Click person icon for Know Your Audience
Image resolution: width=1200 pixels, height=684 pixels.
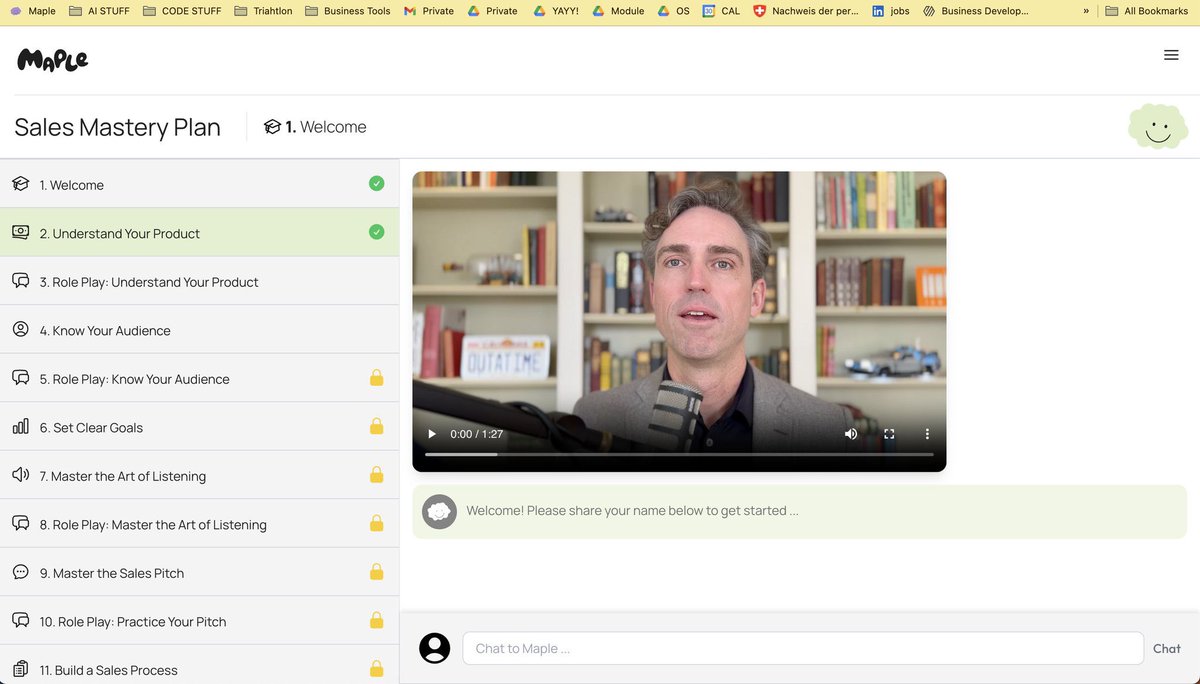coord(20,329)
